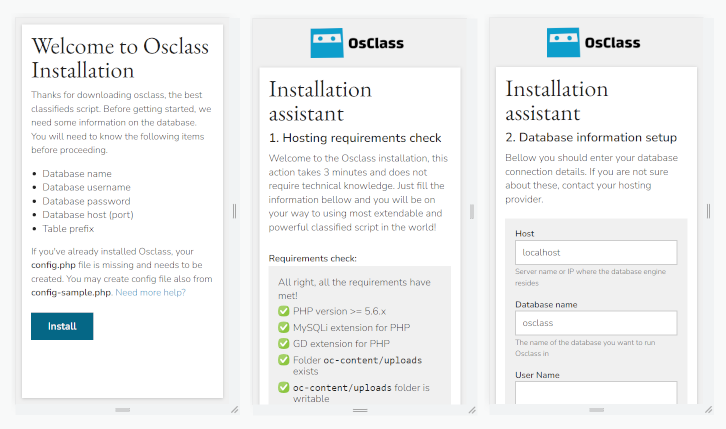
Task: Click '1. Hosting requirements check' heading
Action: pyautogui.click(x=355, y=138)
